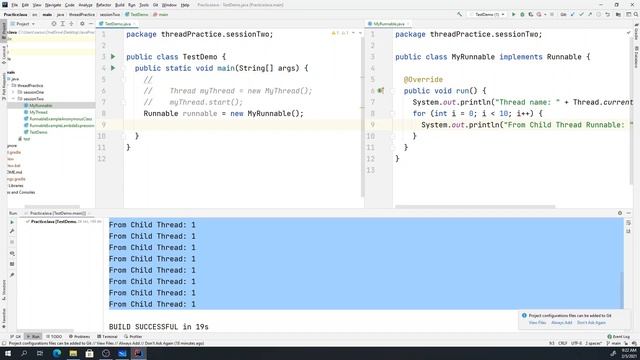Open File Explorer from the taskbar
The height and width of the screenshot is (360, 640).
(73, 353)
